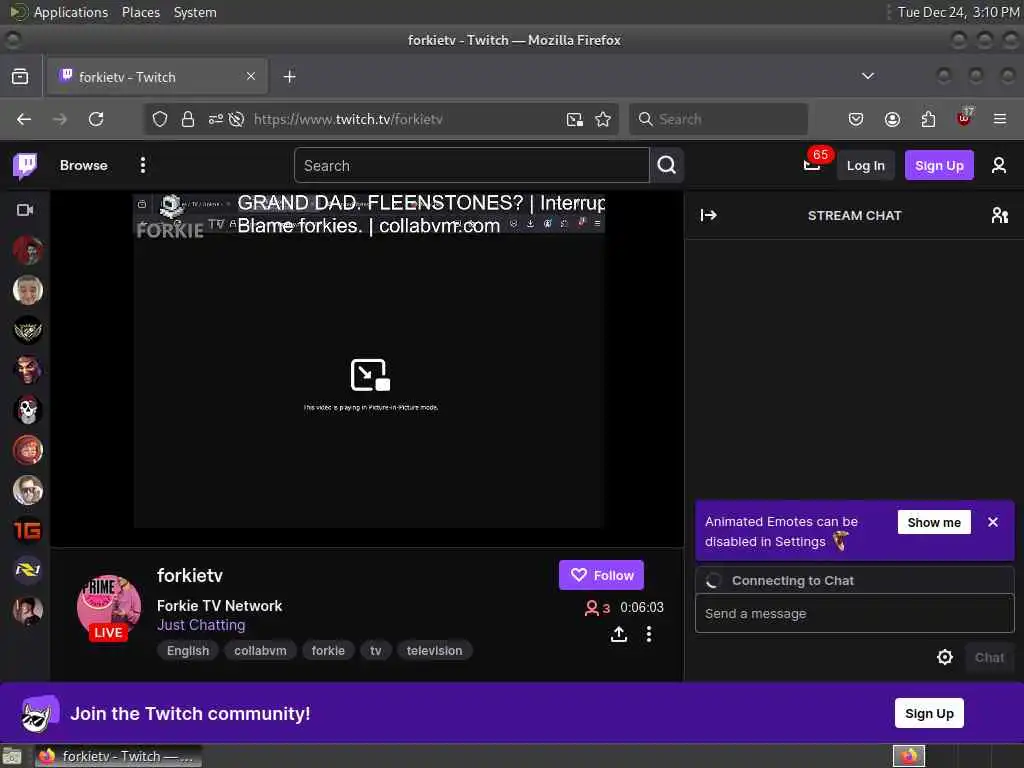Screen dimensions: 1024x768
Task: Open the Twitch user profile icon menu
Action: 999,165
